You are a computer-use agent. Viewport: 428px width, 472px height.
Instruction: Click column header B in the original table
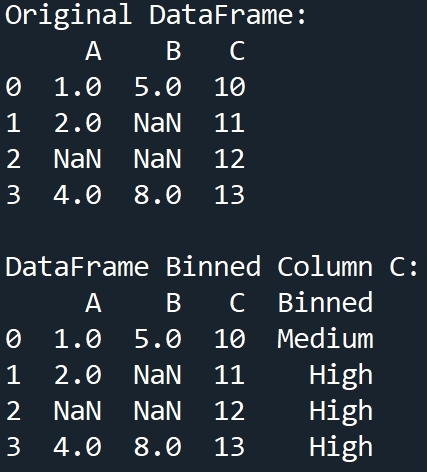tap(174, 51)
